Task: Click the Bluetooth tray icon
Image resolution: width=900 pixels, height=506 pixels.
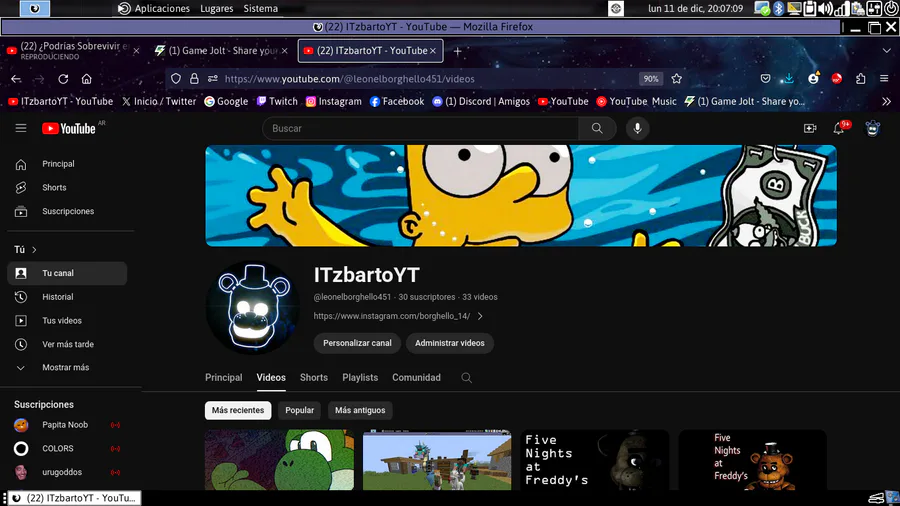Action: coord(778,9)
